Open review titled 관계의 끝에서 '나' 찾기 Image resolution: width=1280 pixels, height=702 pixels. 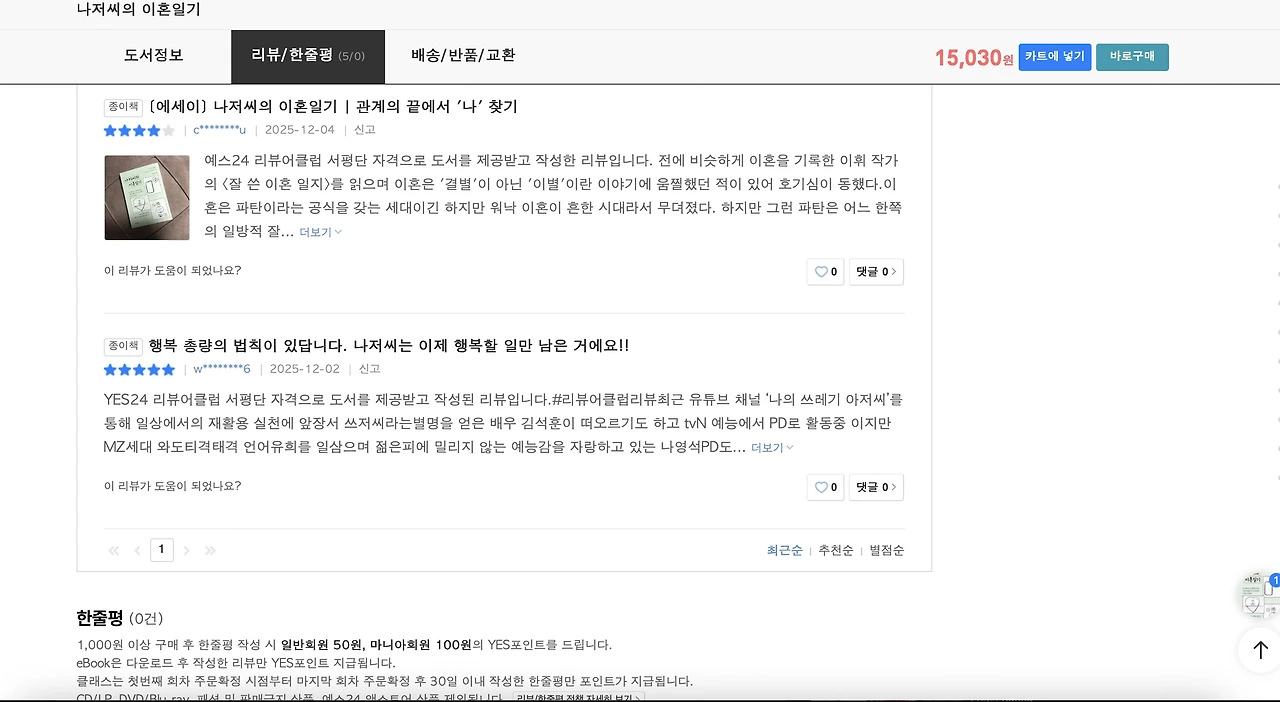coord(333,106)
